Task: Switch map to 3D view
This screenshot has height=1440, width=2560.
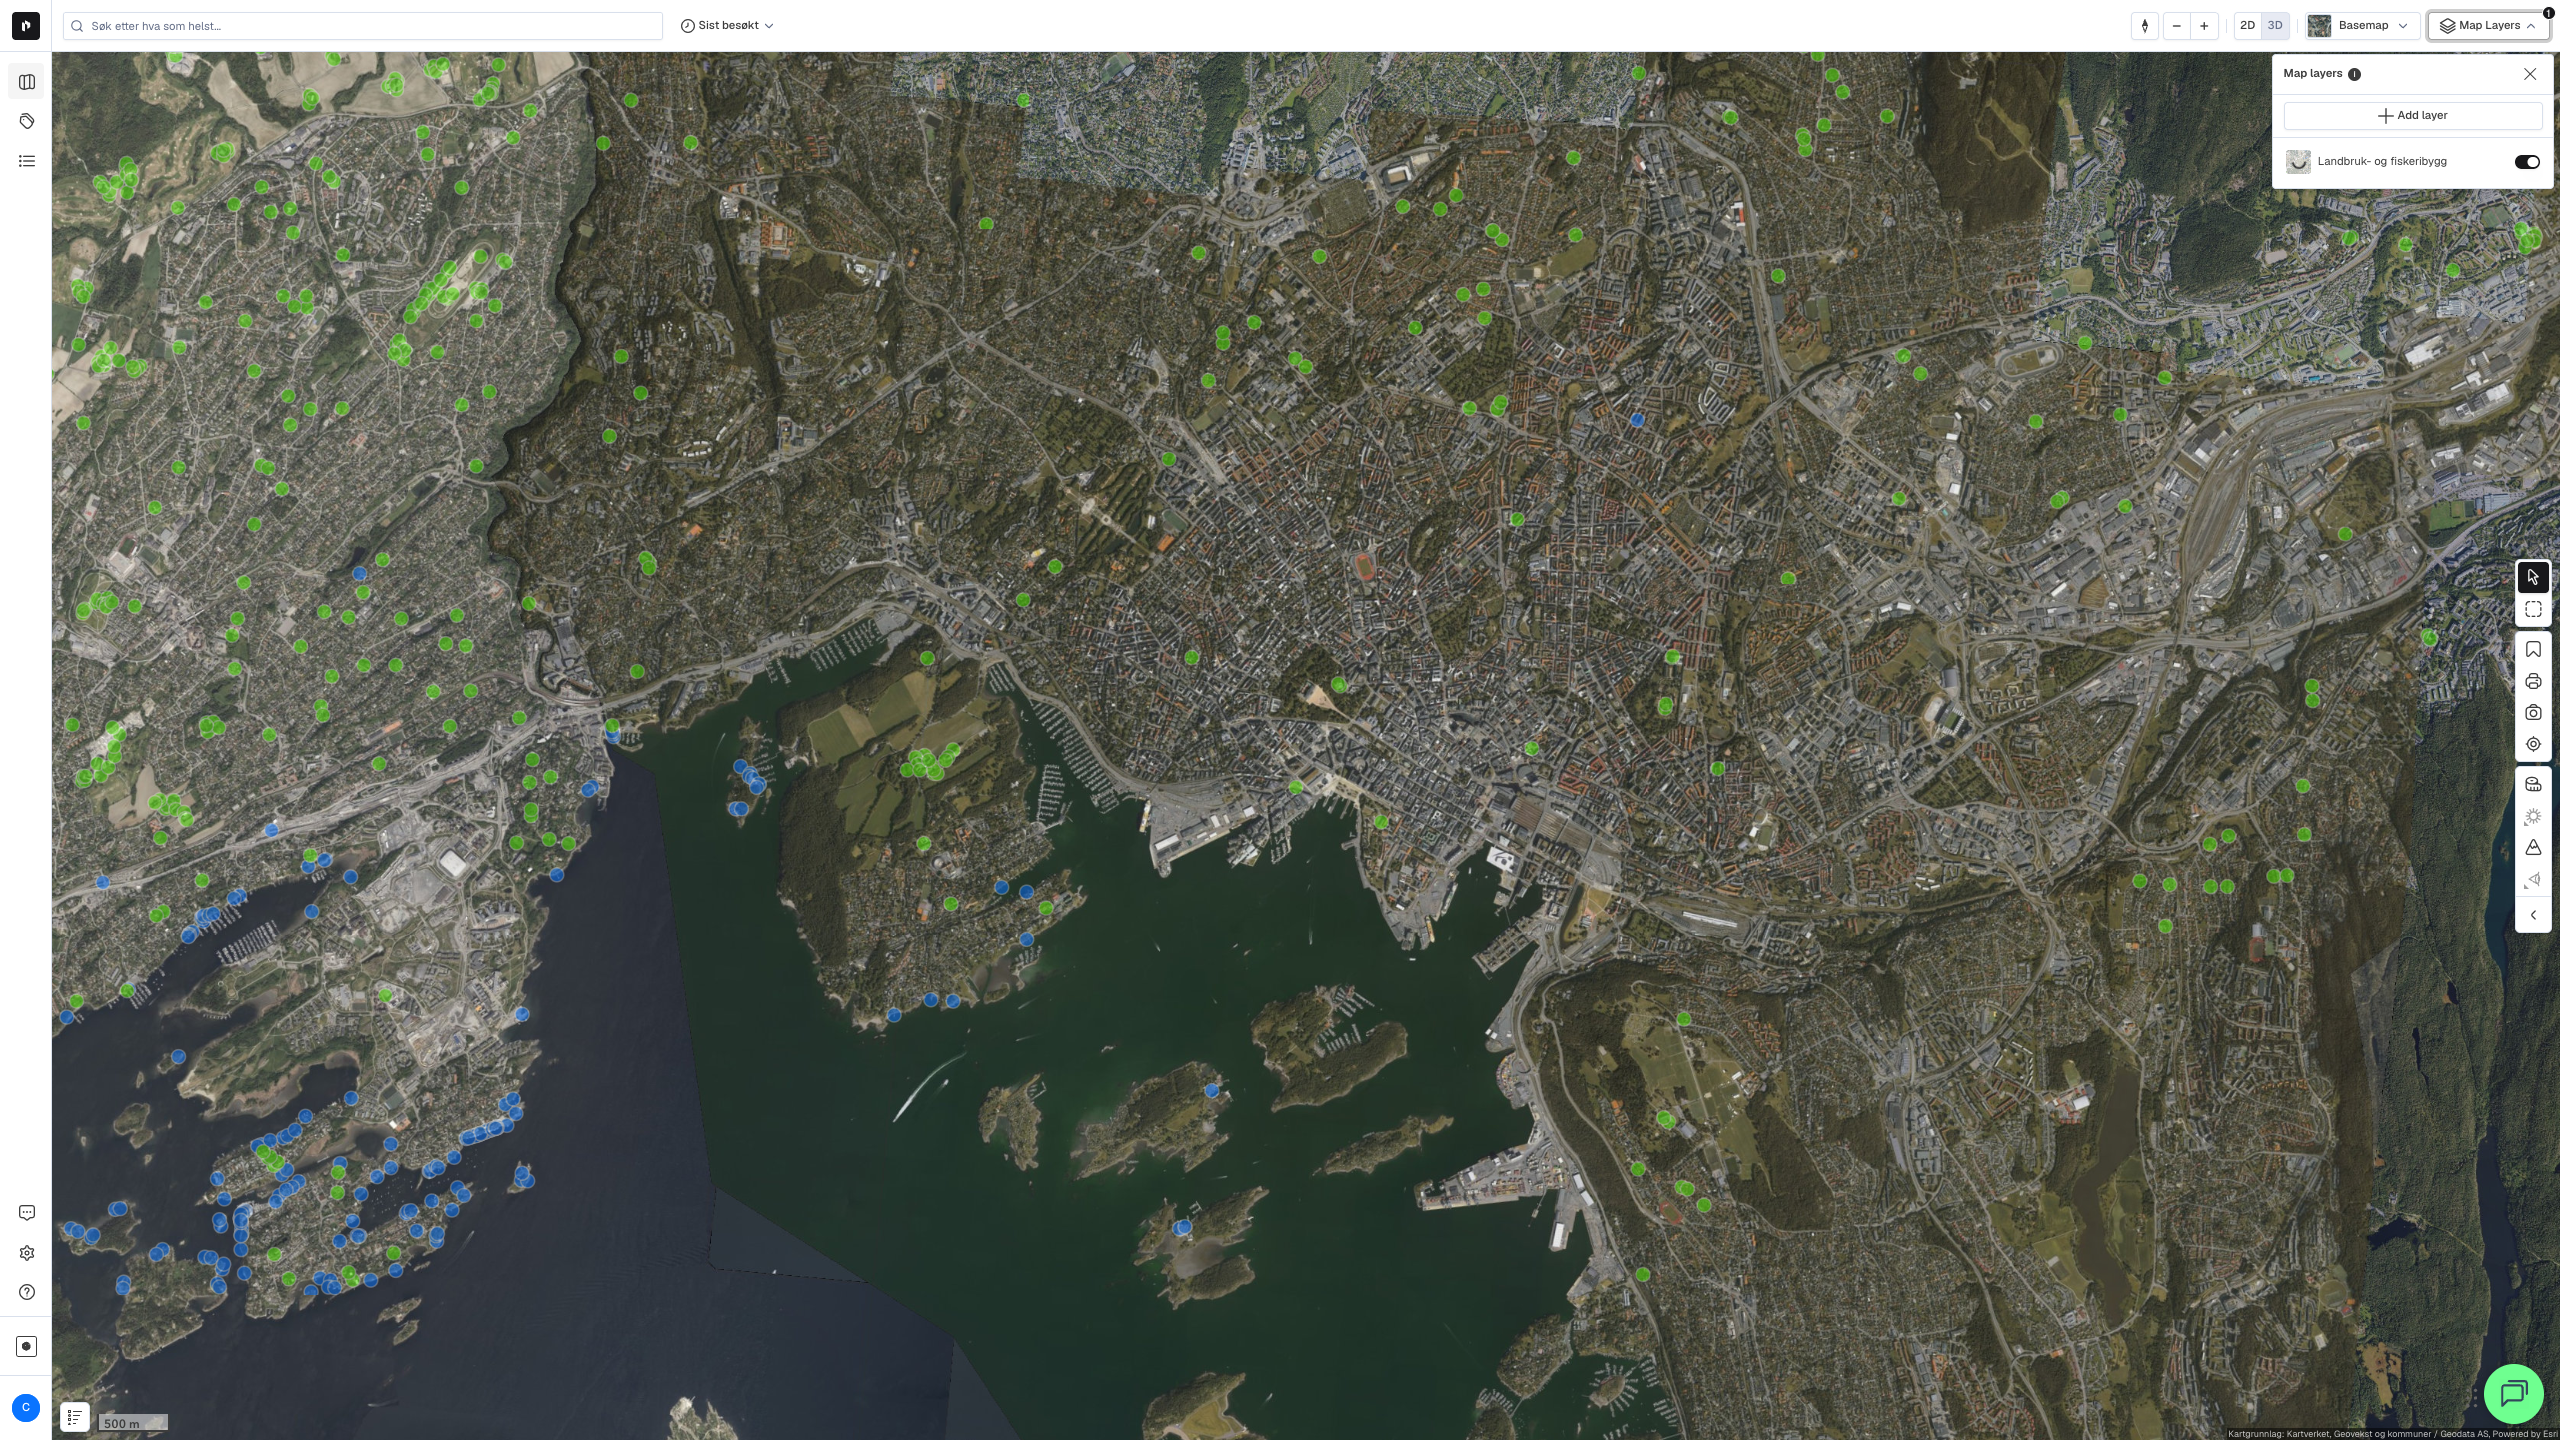Action: (2275, 26)
